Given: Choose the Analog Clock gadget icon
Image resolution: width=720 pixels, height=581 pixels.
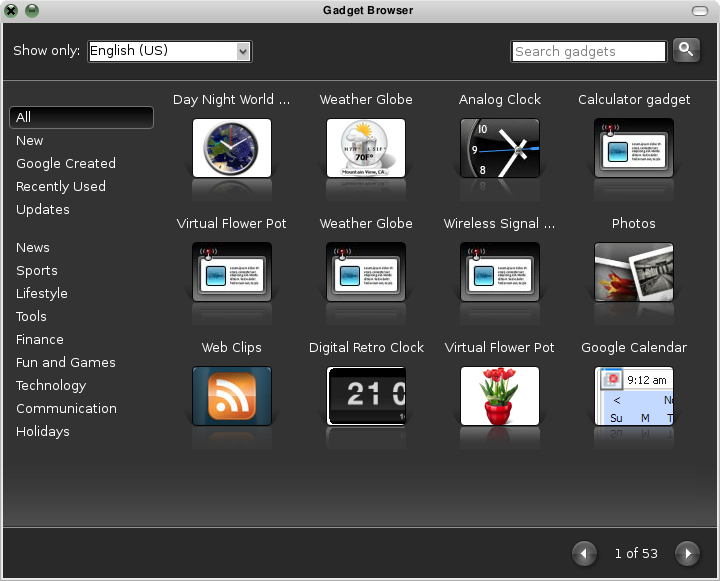Looking at the screenshot, I should (500, 148).
